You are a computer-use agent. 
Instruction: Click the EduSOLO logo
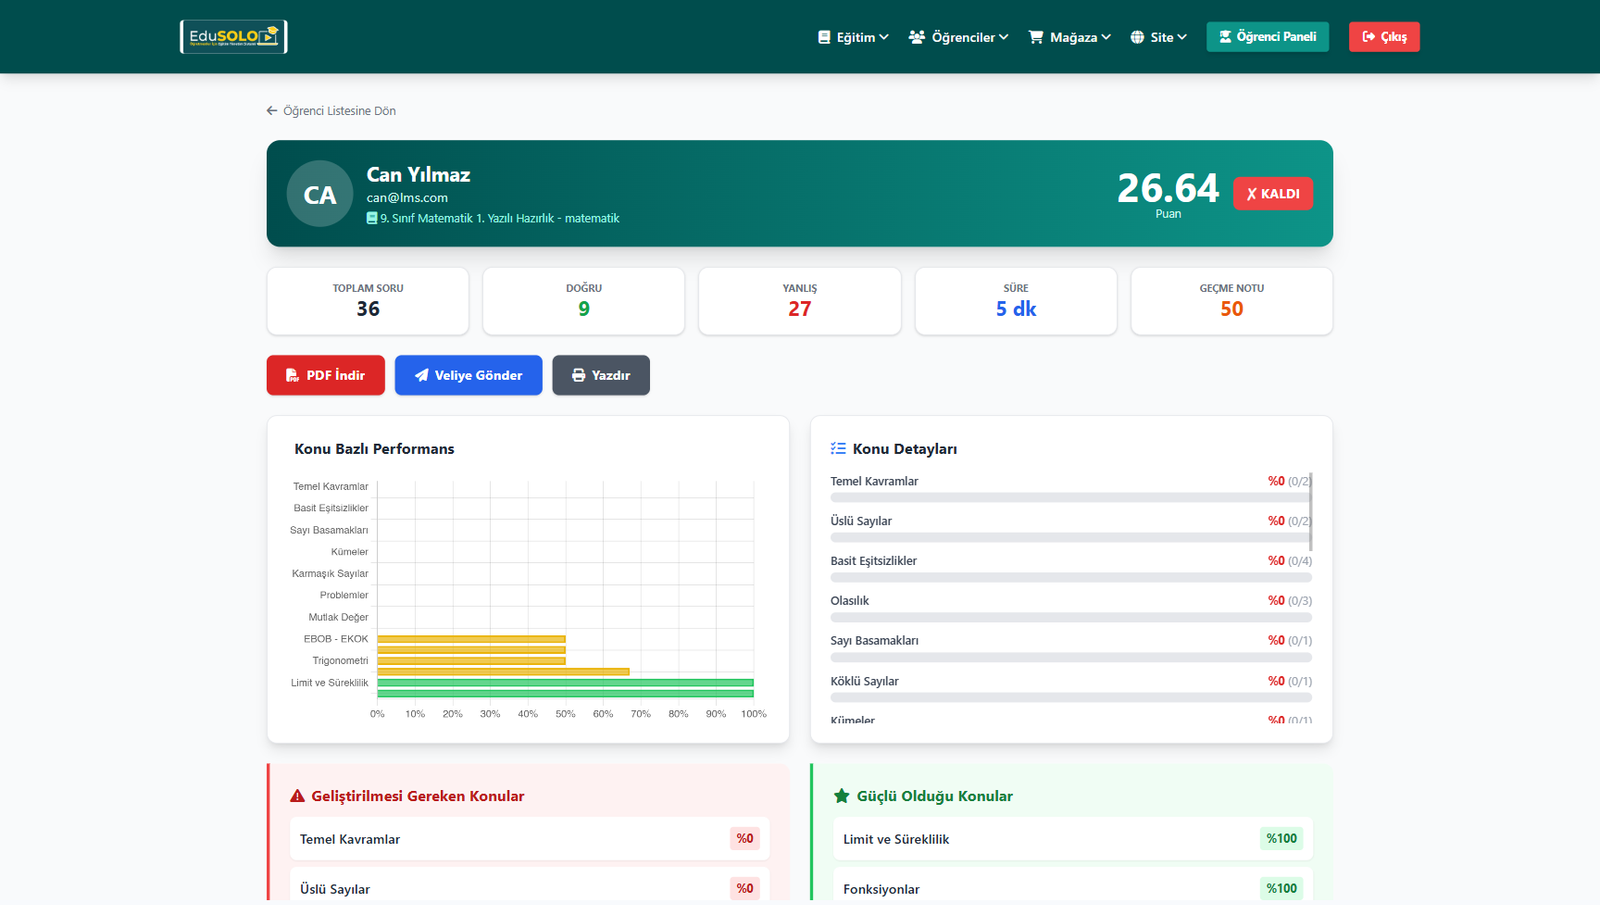(233, 37)
